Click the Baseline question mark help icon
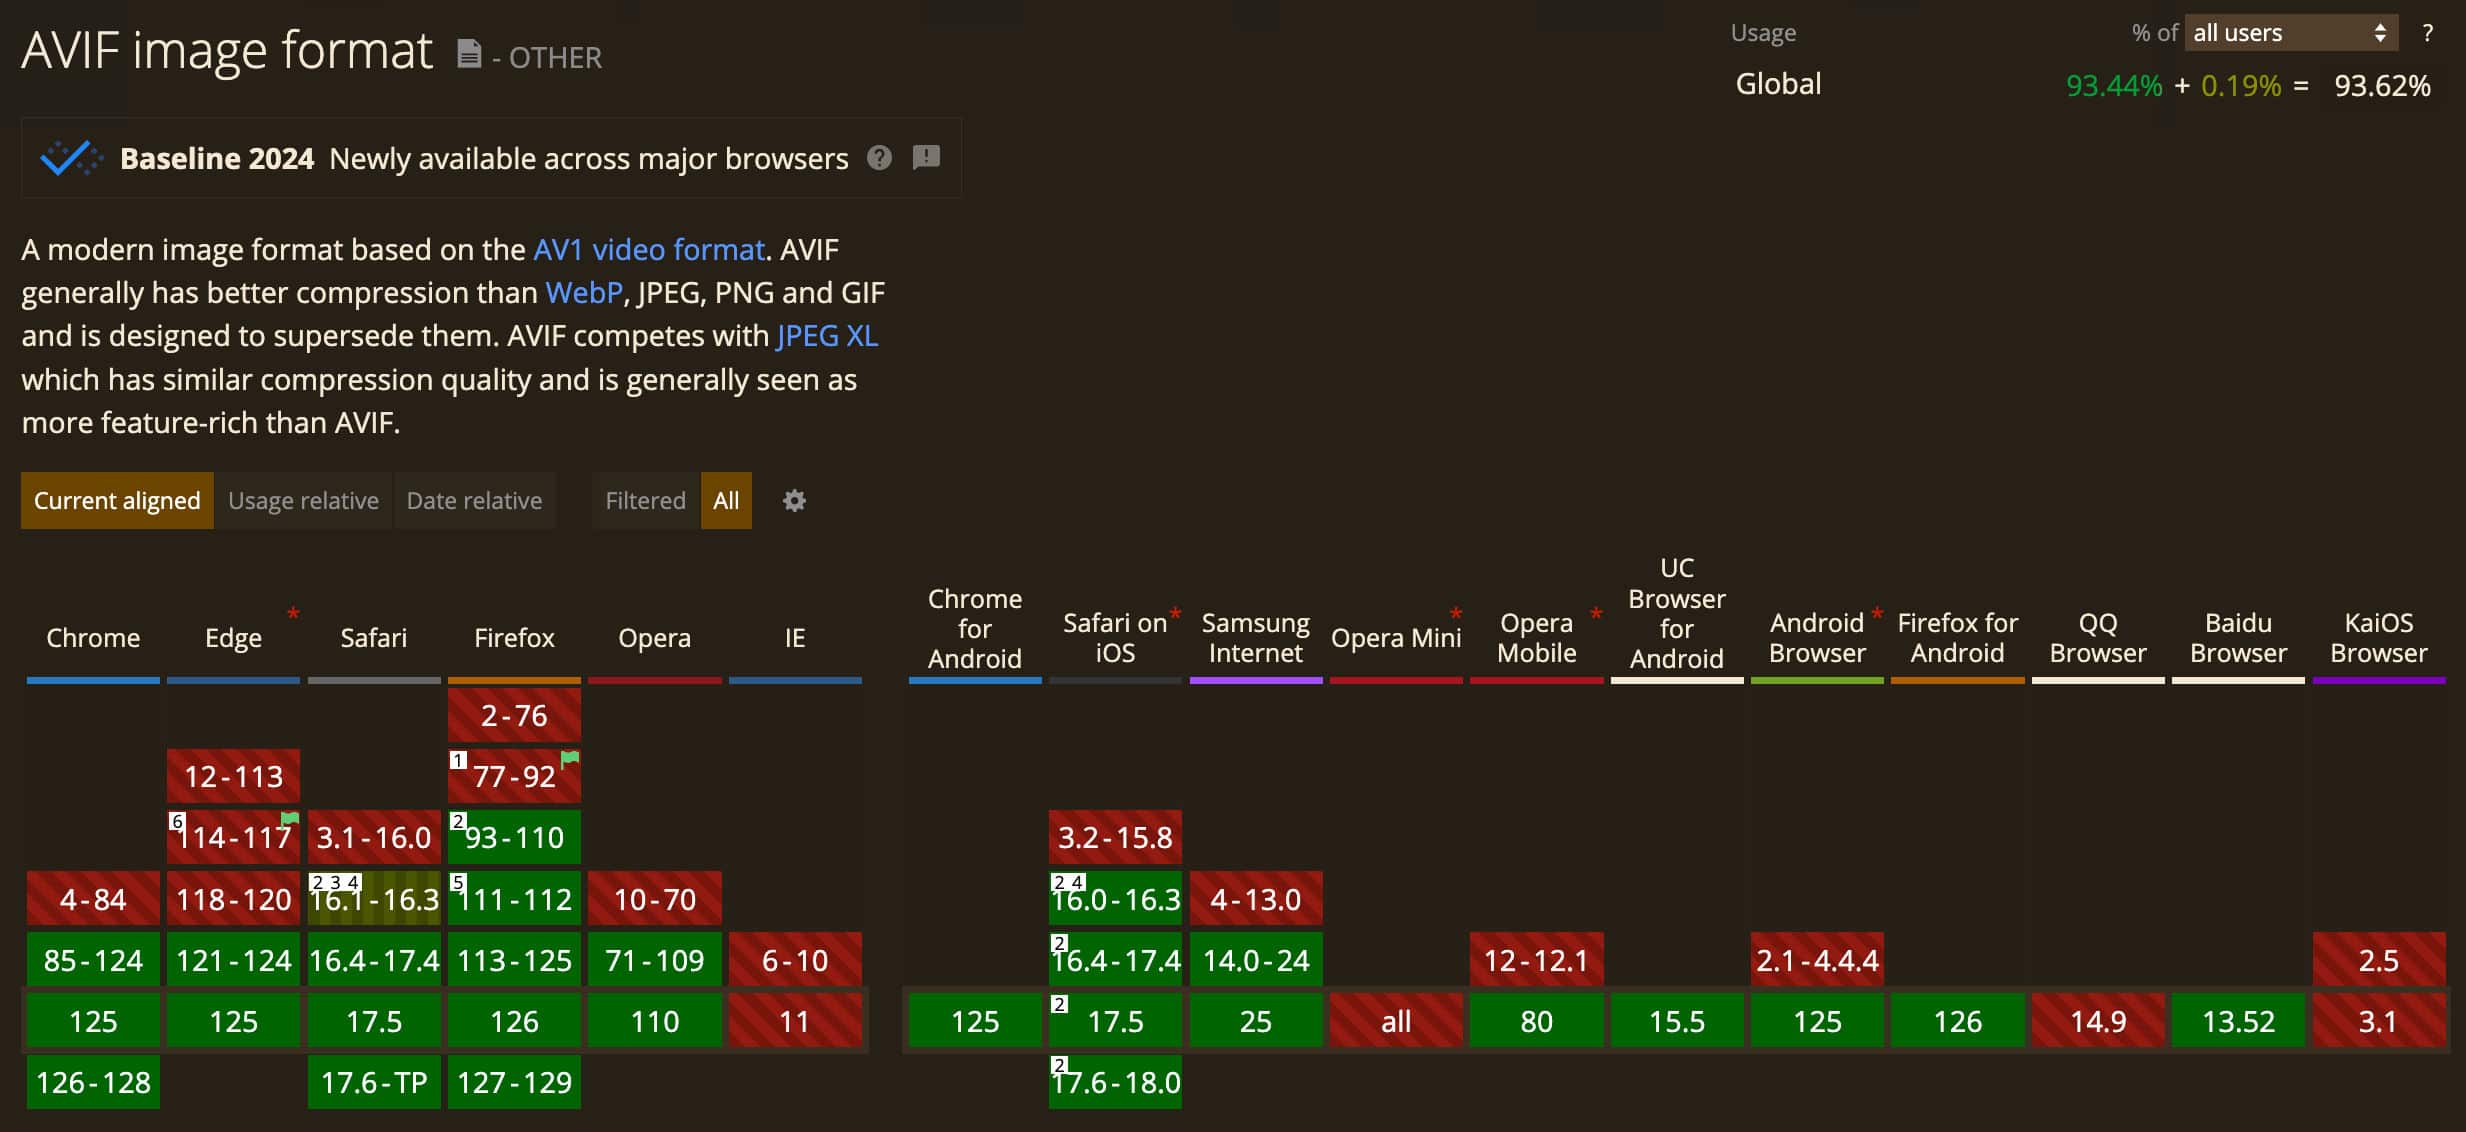The image size is (2466, 1132). (x=879, y=158)
